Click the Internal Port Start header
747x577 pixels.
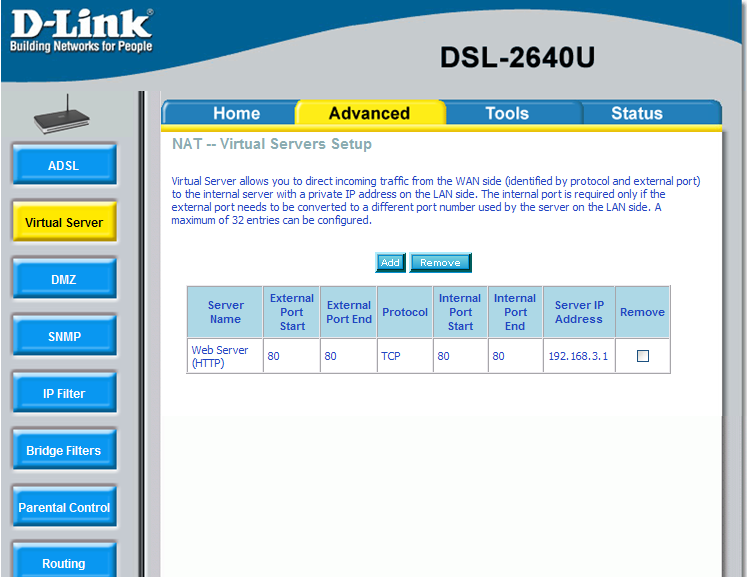tap(460, 312)
